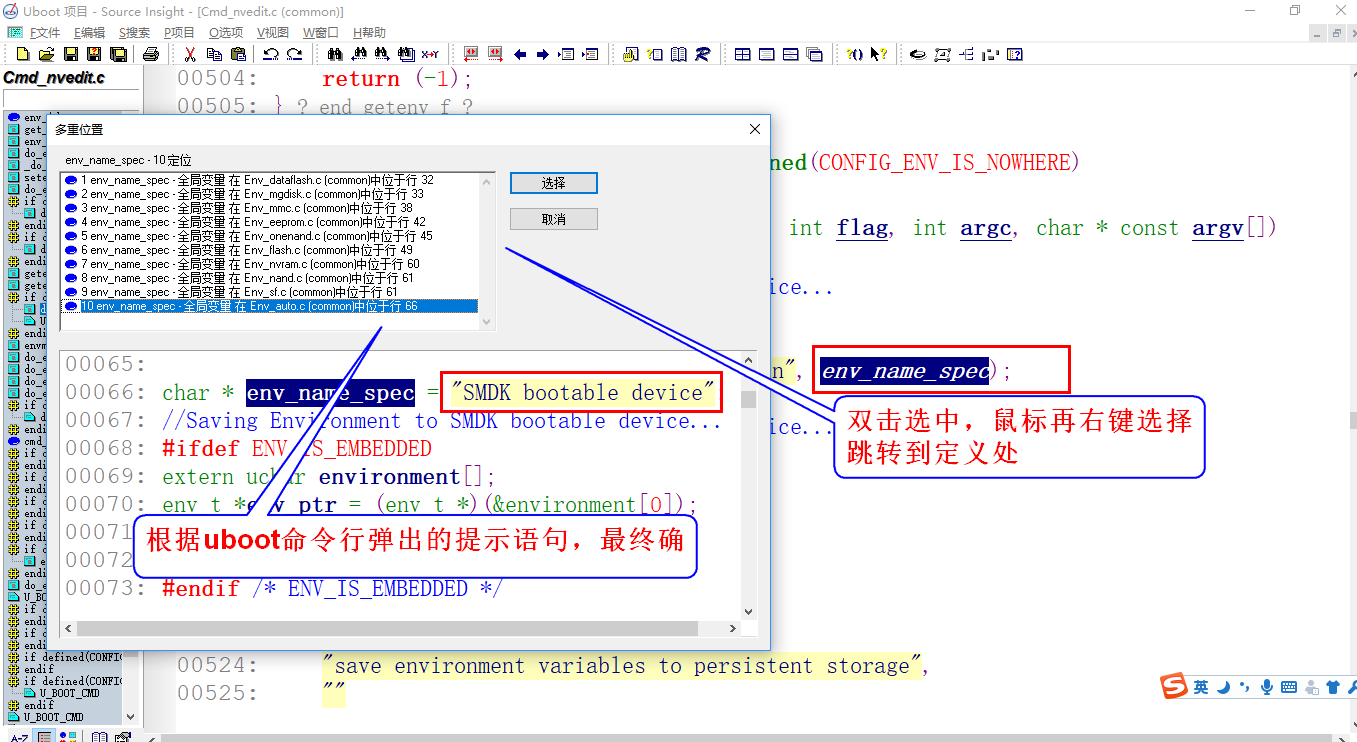
Task: Open the H帮助 menu
Action: click(368, 33)
